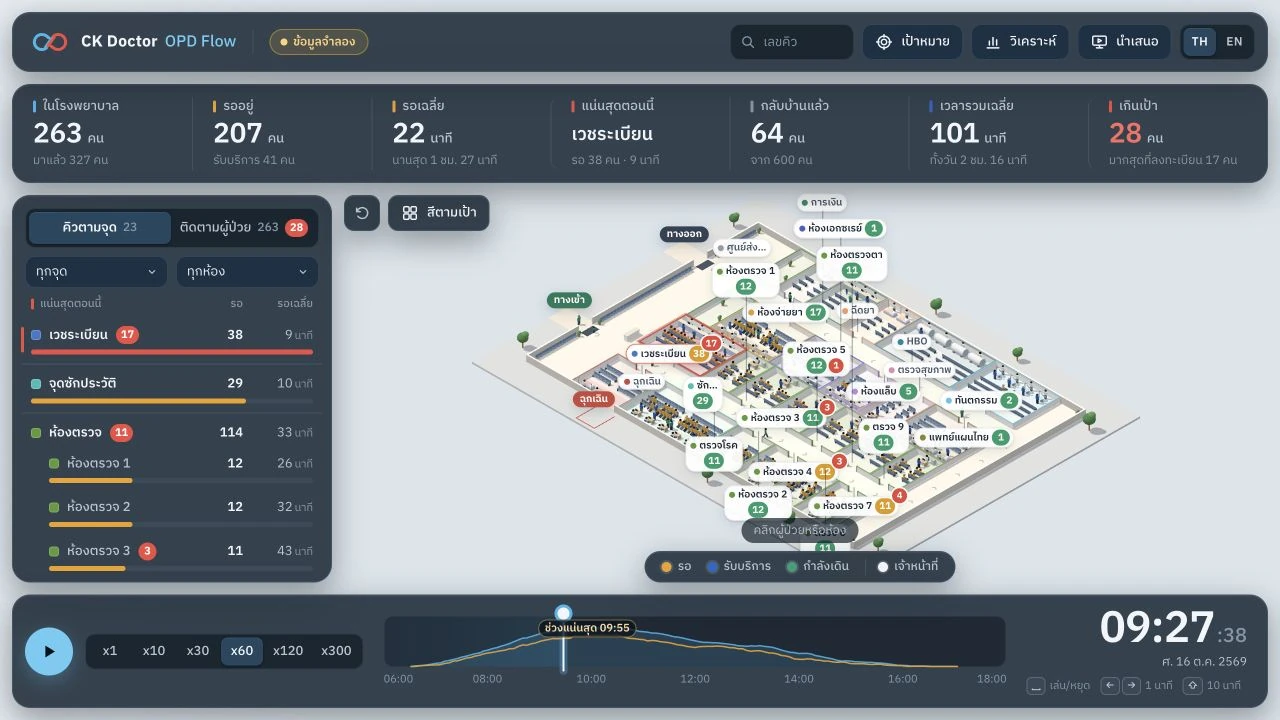Set playback speed to x1
The width and height of the screenshot is (1280, 720).
(x=110, y=651)
